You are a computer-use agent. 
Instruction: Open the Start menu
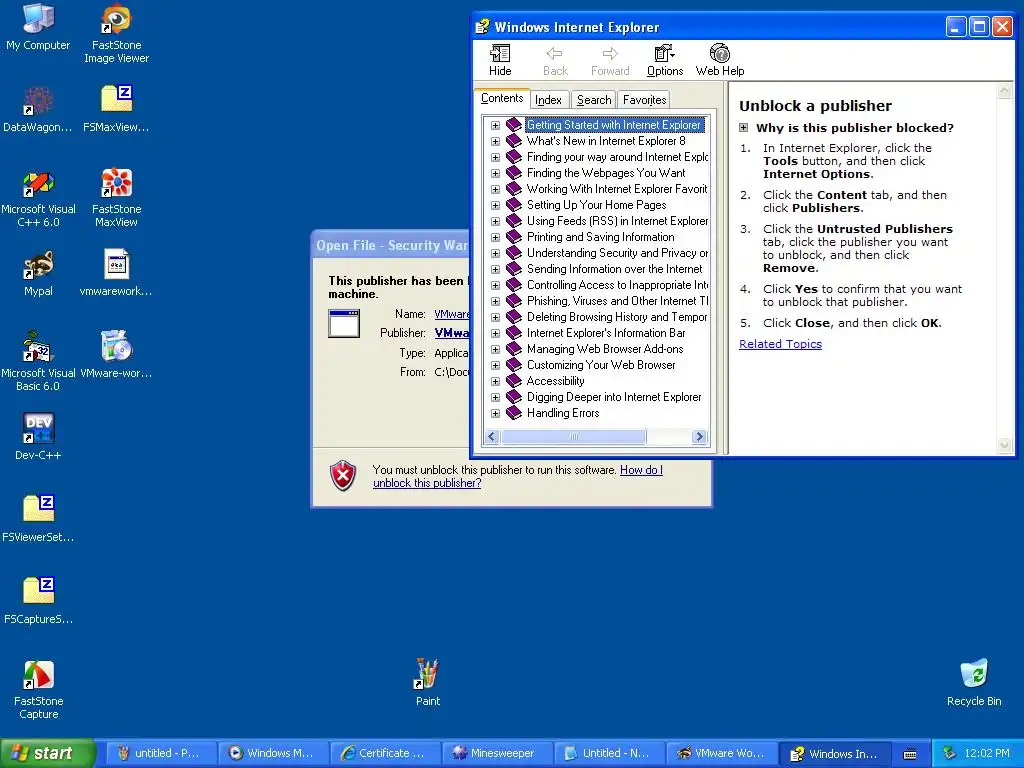tap(47, 753)
